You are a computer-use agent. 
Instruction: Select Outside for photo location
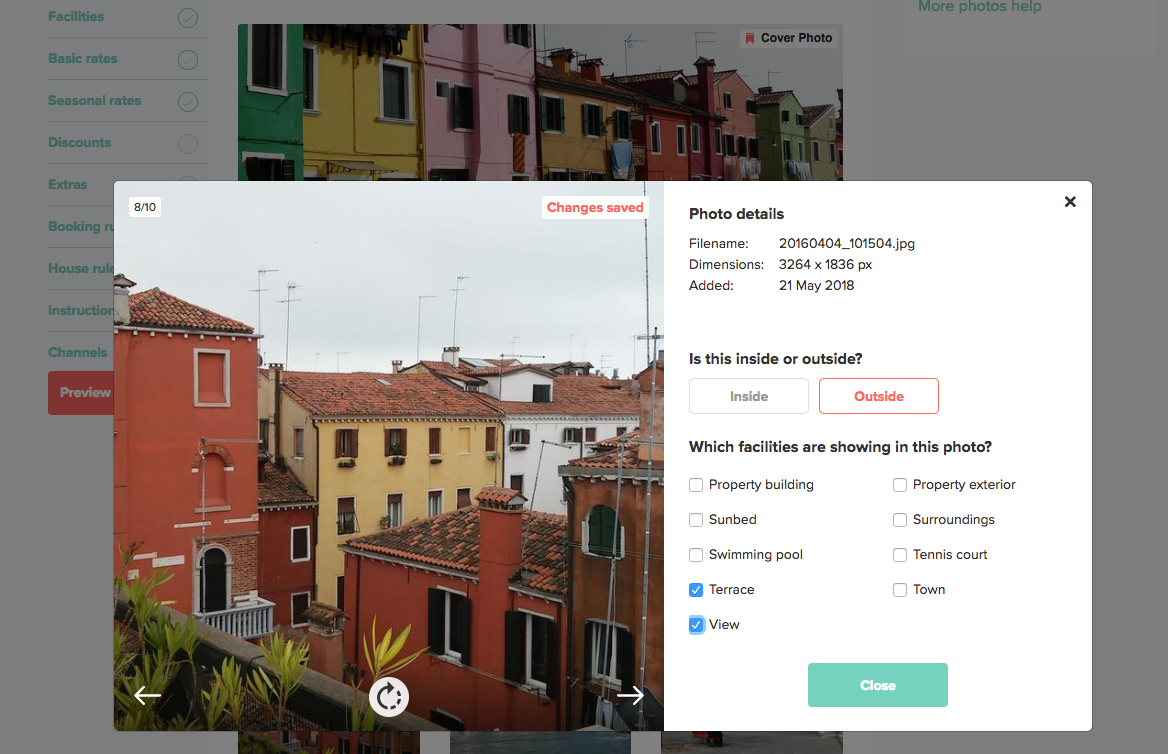pyautogui.click(x=879, y=396)
